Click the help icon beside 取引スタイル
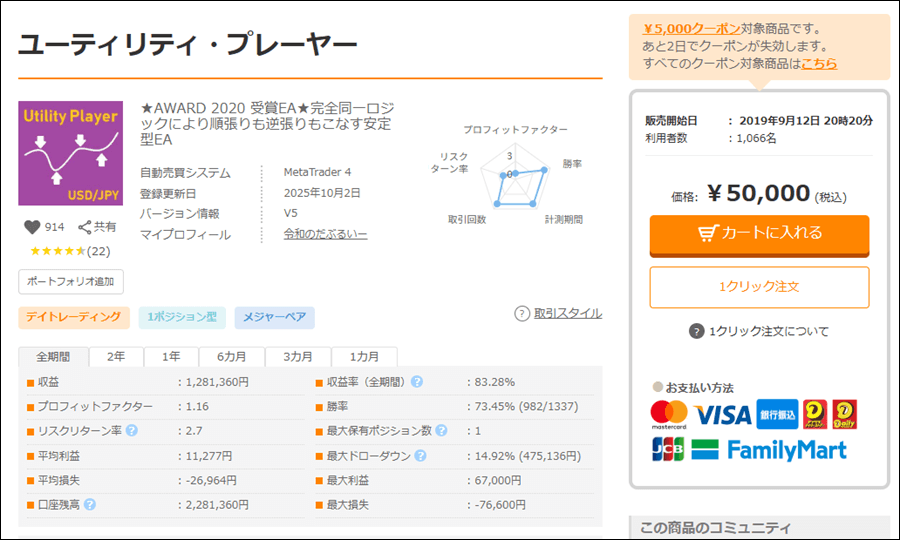This screenshot has height=540, width=900. (x=521, y=314)
